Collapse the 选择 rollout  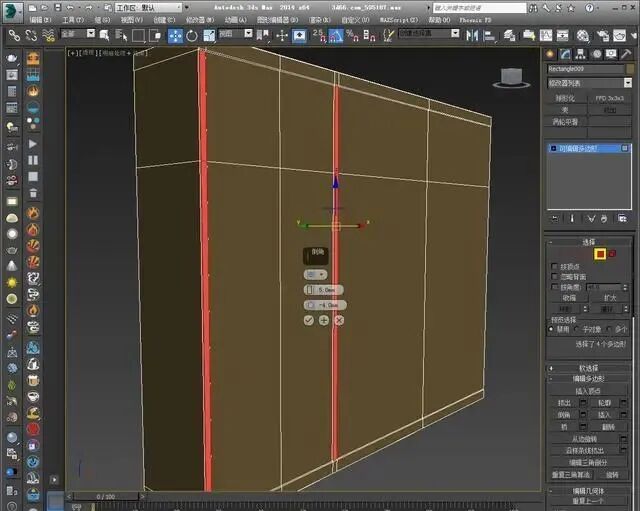point(589,242)
